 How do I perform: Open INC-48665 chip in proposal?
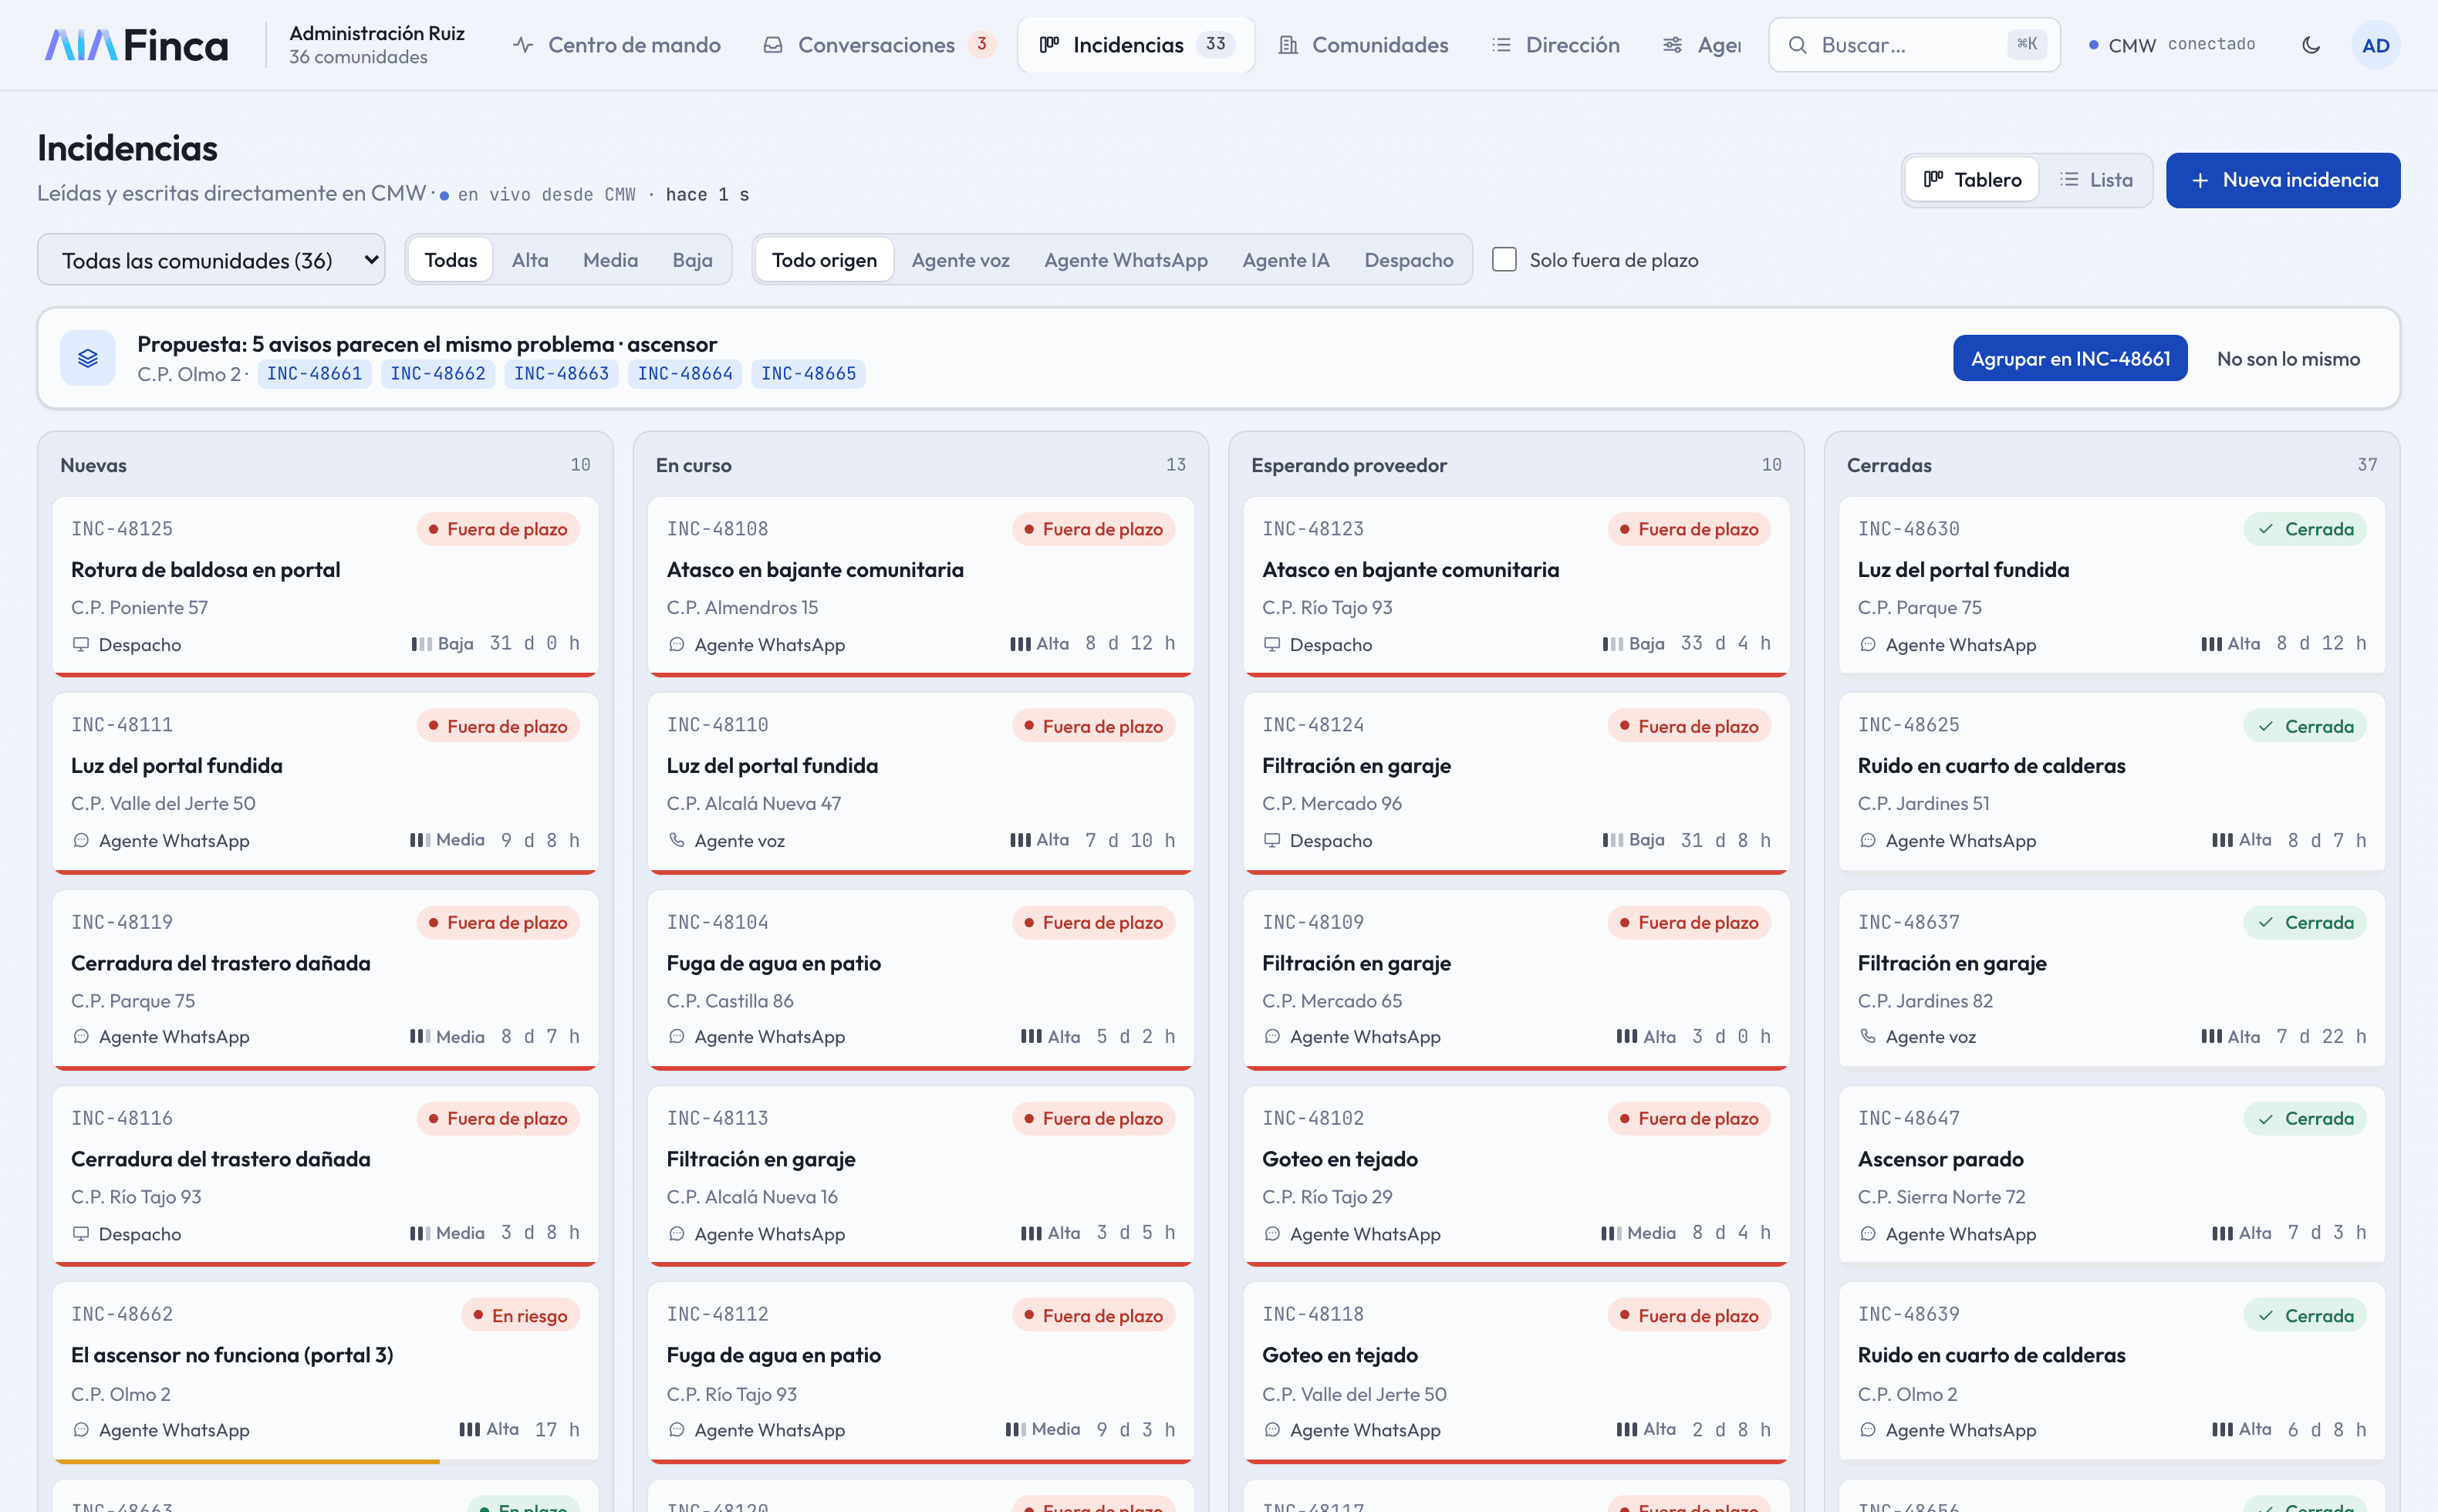808,374
